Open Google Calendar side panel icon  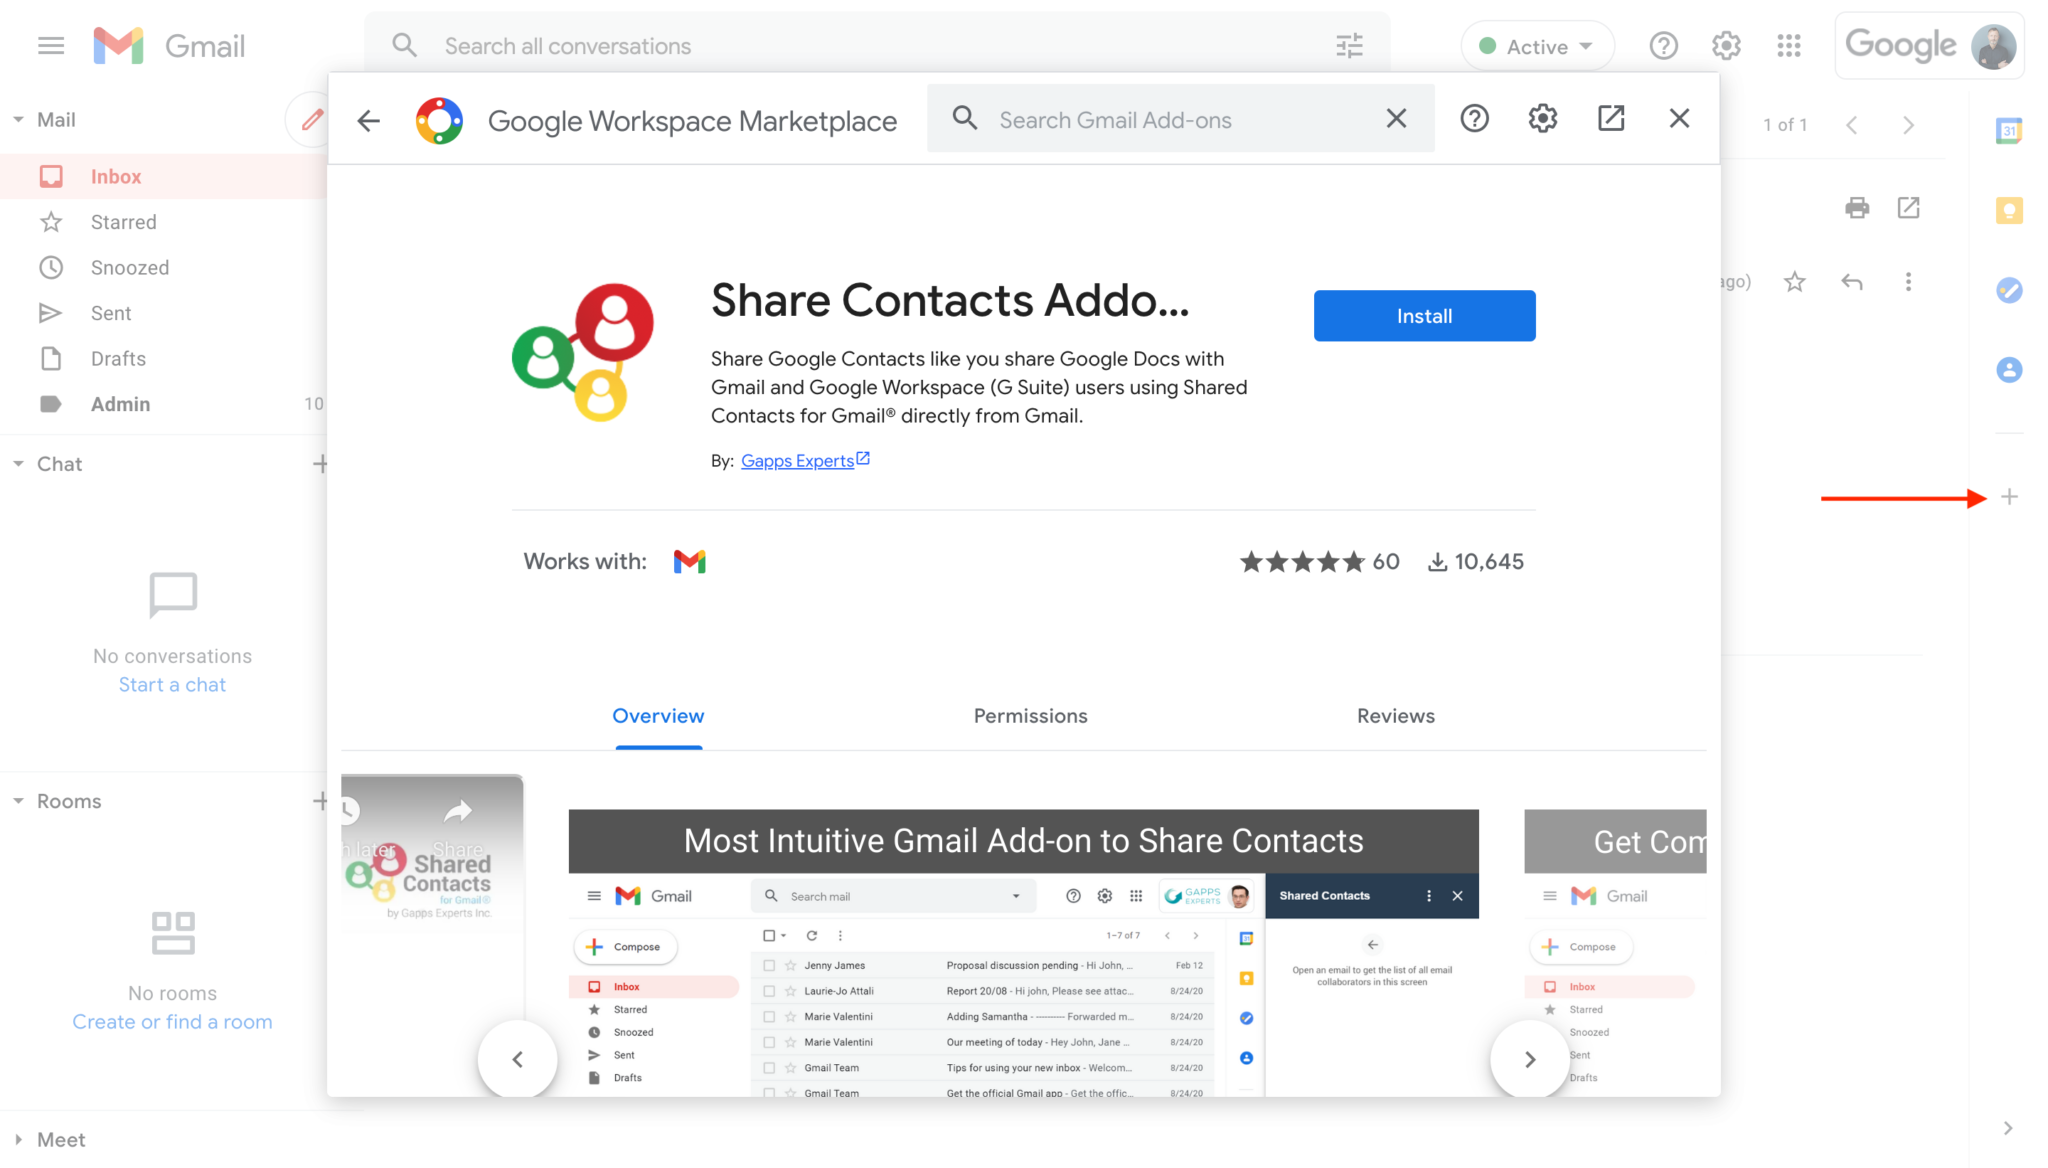coord(2009,131)
